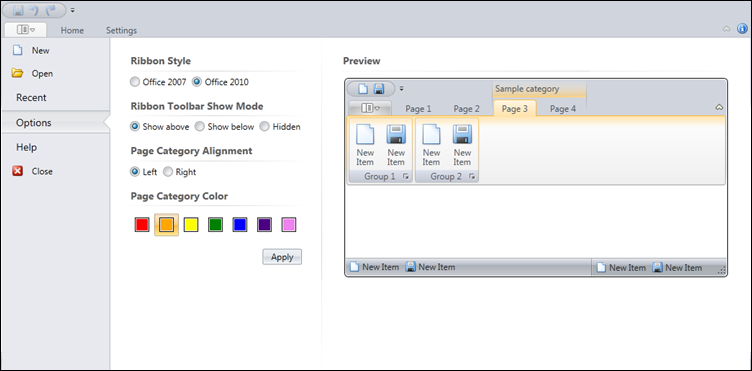Set page category alignment to Right
The width and height of the screenshot is (752, 371).
pos(180,172)
